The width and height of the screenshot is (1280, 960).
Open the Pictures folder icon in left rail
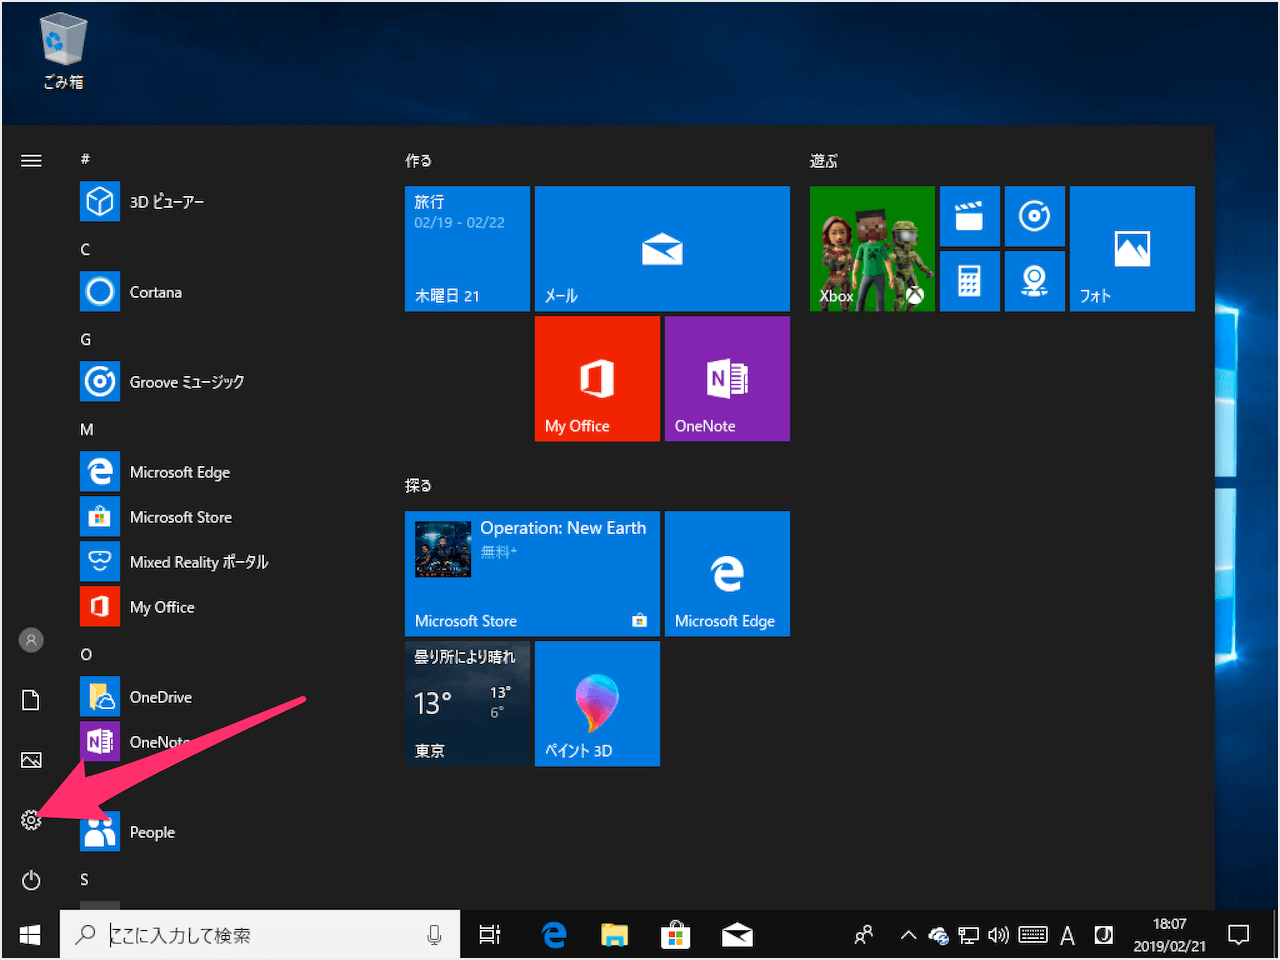[x=31, y=760]
